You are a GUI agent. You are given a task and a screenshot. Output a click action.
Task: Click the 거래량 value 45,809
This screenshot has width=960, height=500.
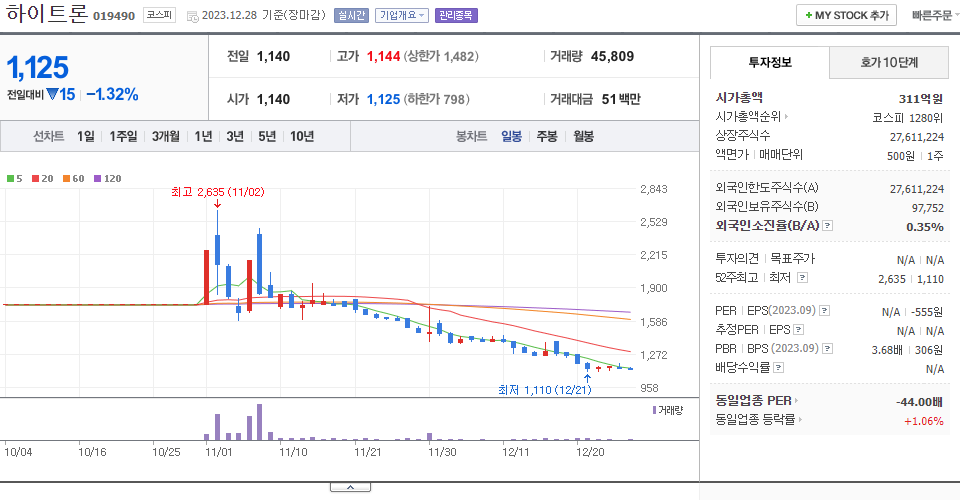pos(612,56)
